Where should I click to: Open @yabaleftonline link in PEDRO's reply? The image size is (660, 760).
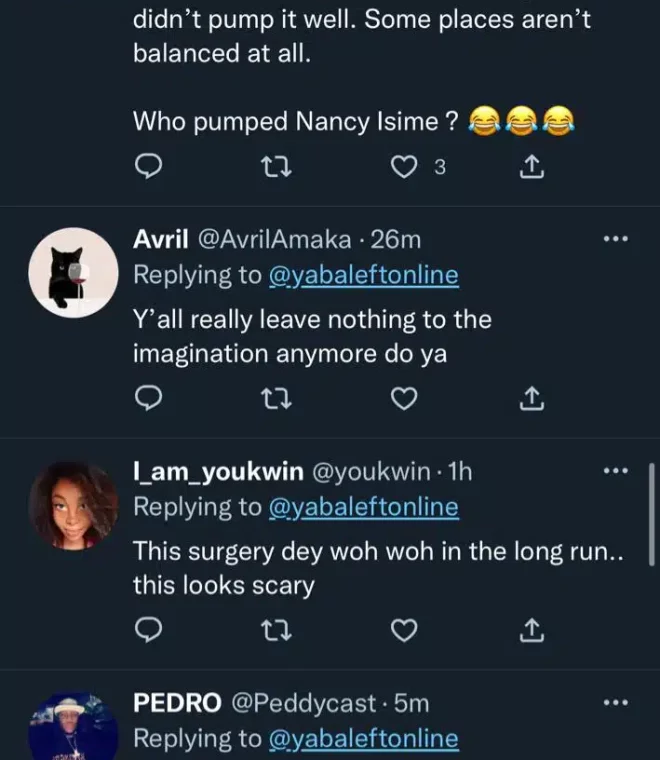pyautogui.click(x=364, y=739)
